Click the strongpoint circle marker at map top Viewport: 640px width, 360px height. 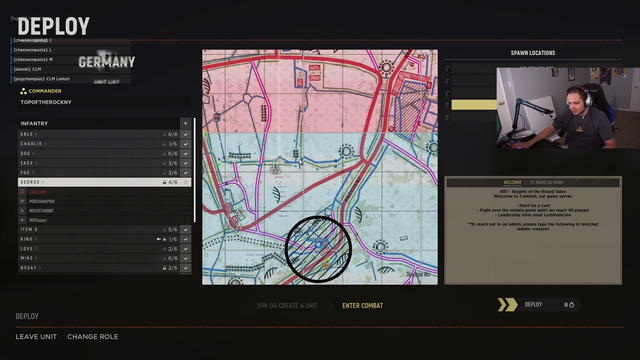click(x=386, y=67)
